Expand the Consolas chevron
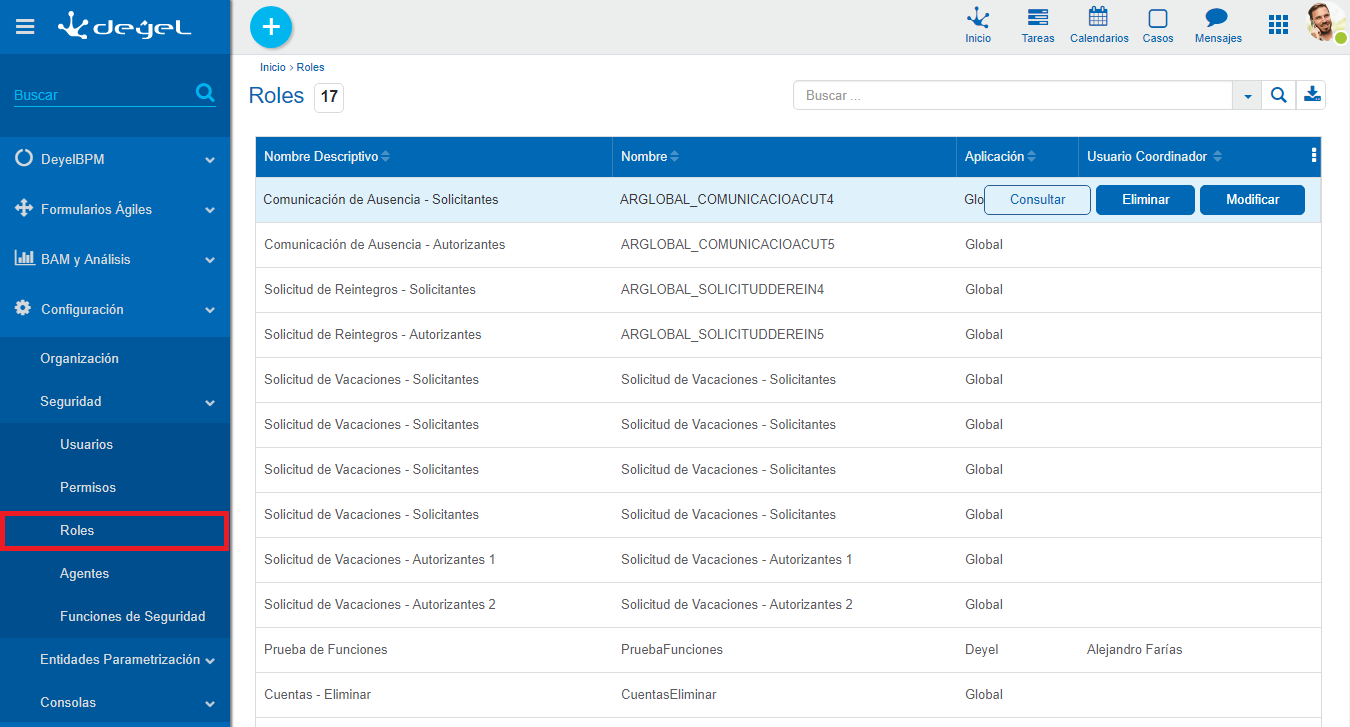This screenshot has height=727, width=1350. coord(210,703)
